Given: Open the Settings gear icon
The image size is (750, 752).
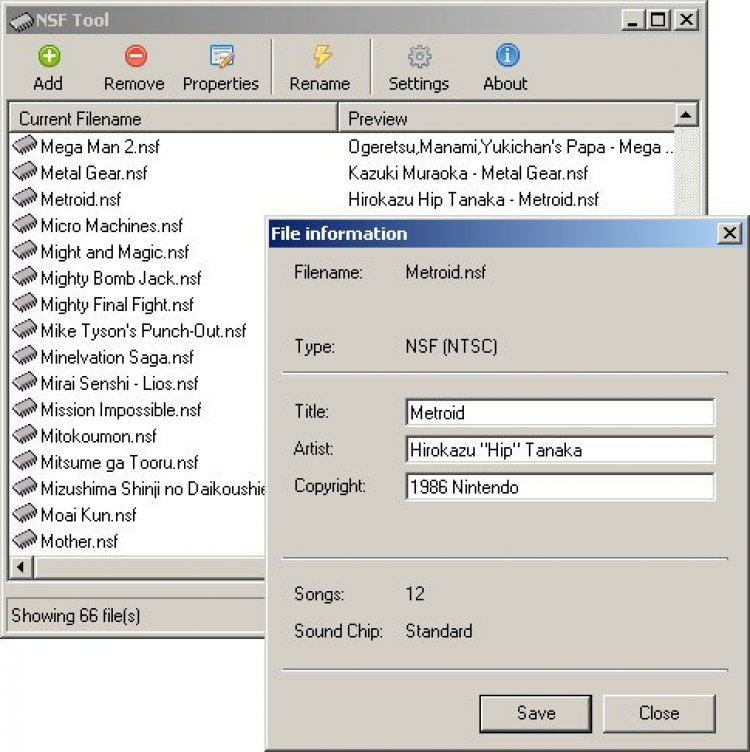Looking at the screenshot, I should click(x=420, y=56).
